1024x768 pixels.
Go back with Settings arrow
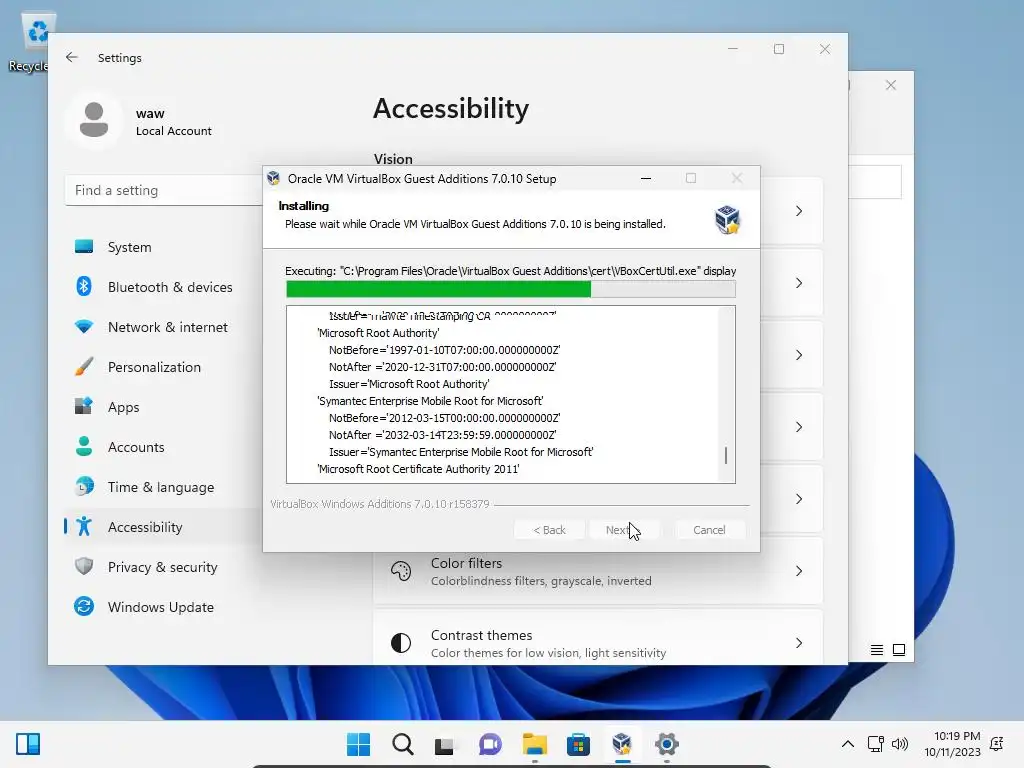72,57
